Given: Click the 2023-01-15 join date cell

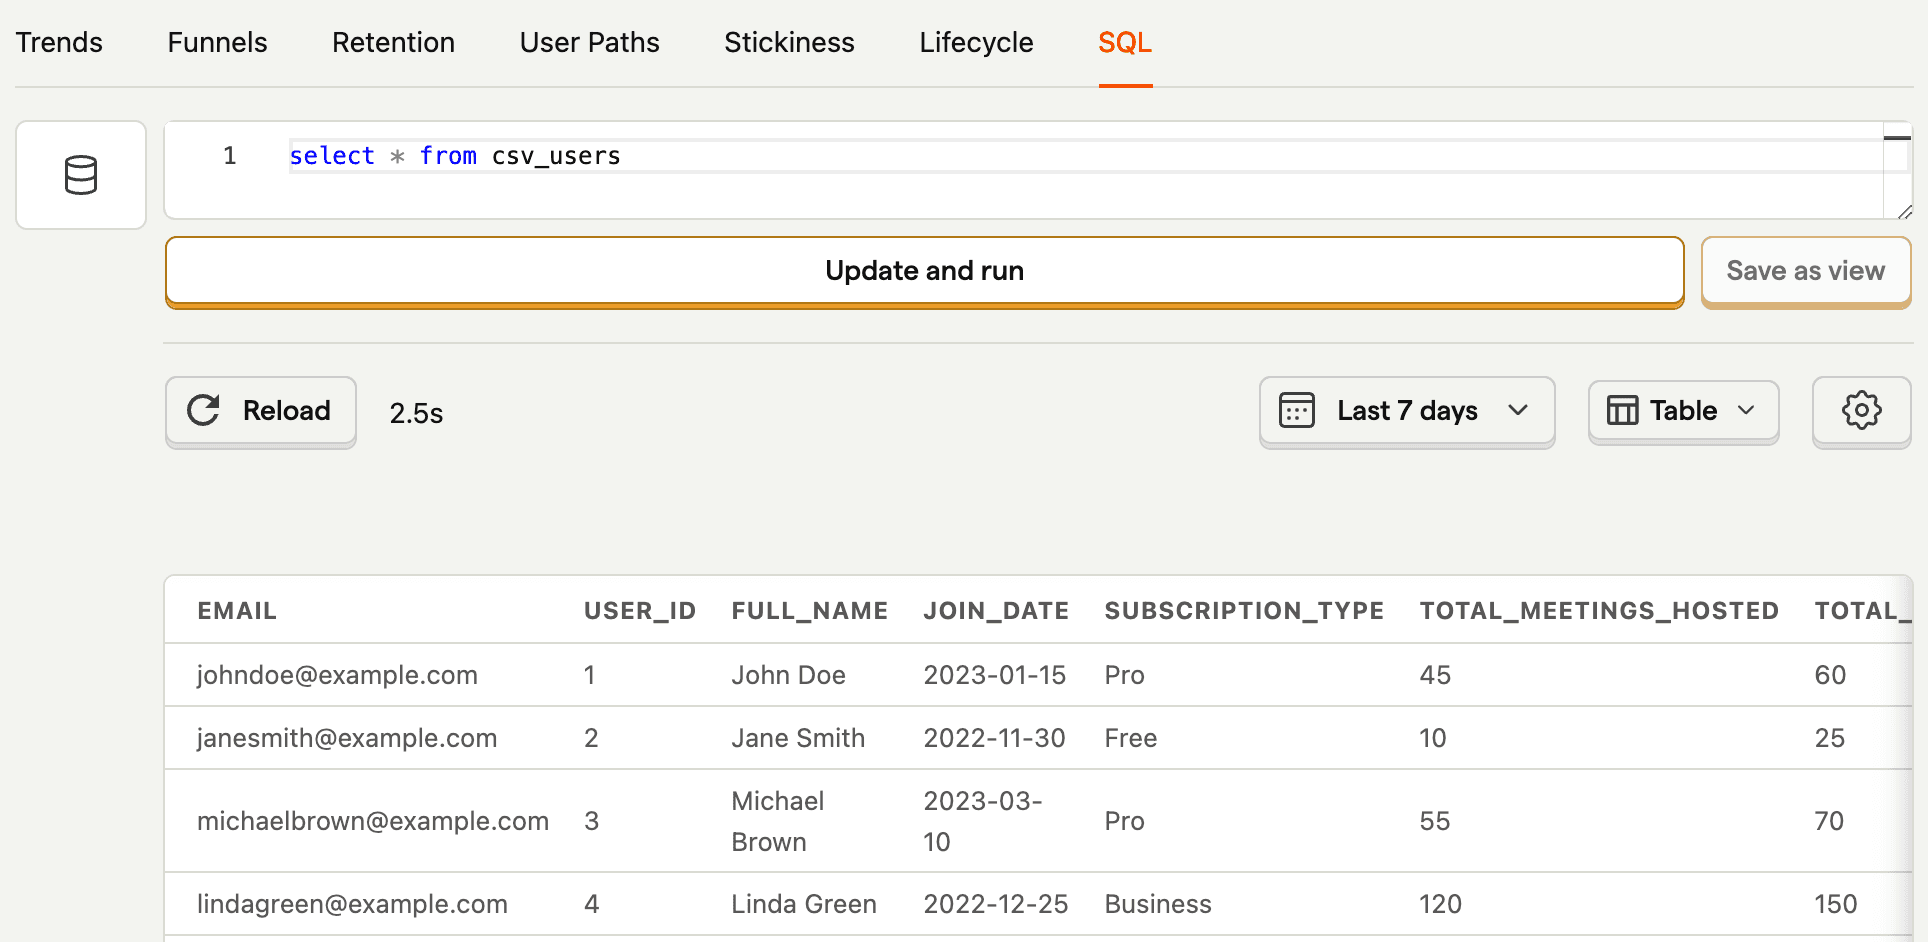Looking at the screenshot, I should coord(994,675).
